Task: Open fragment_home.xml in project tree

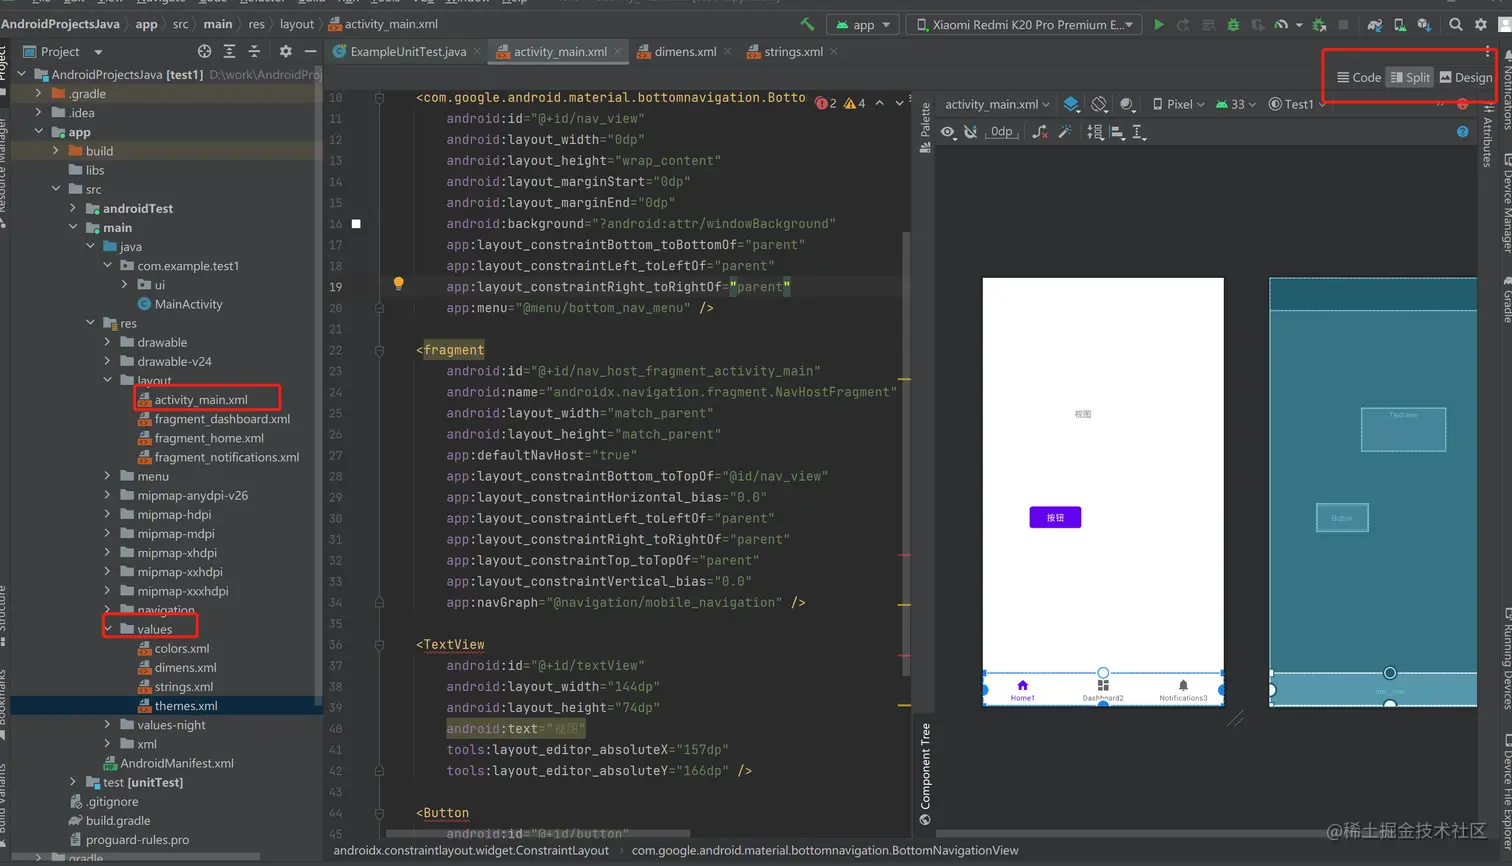Action: click(x=209, y=438)
